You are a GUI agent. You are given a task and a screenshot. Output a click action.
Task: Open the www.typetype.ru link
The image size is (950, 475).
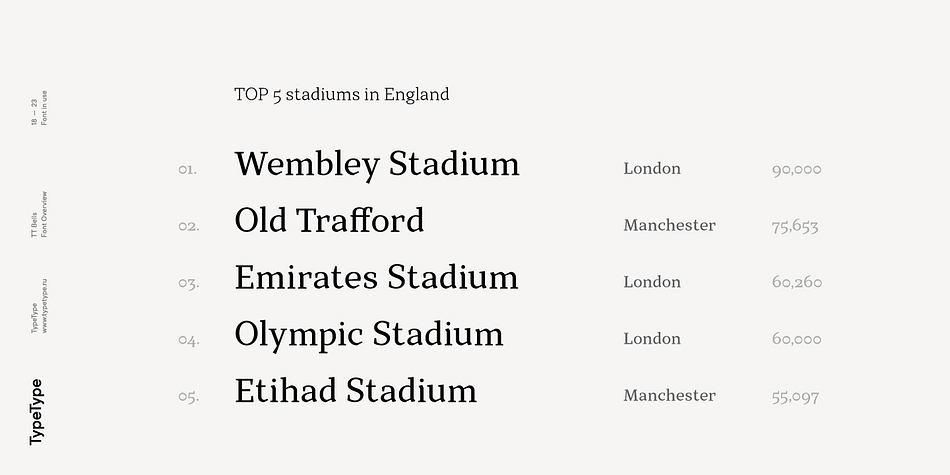[x=44, y=306]
